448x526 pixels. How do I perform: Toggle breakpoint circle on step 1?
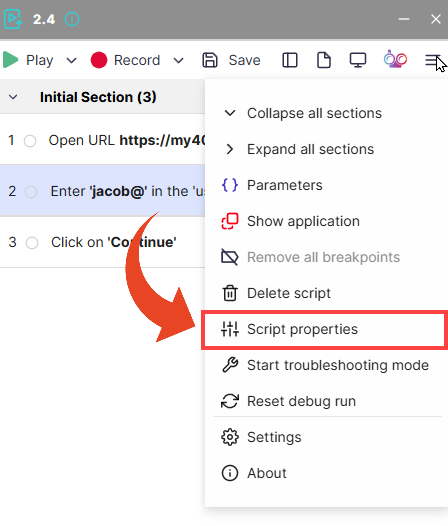[30, 141]
